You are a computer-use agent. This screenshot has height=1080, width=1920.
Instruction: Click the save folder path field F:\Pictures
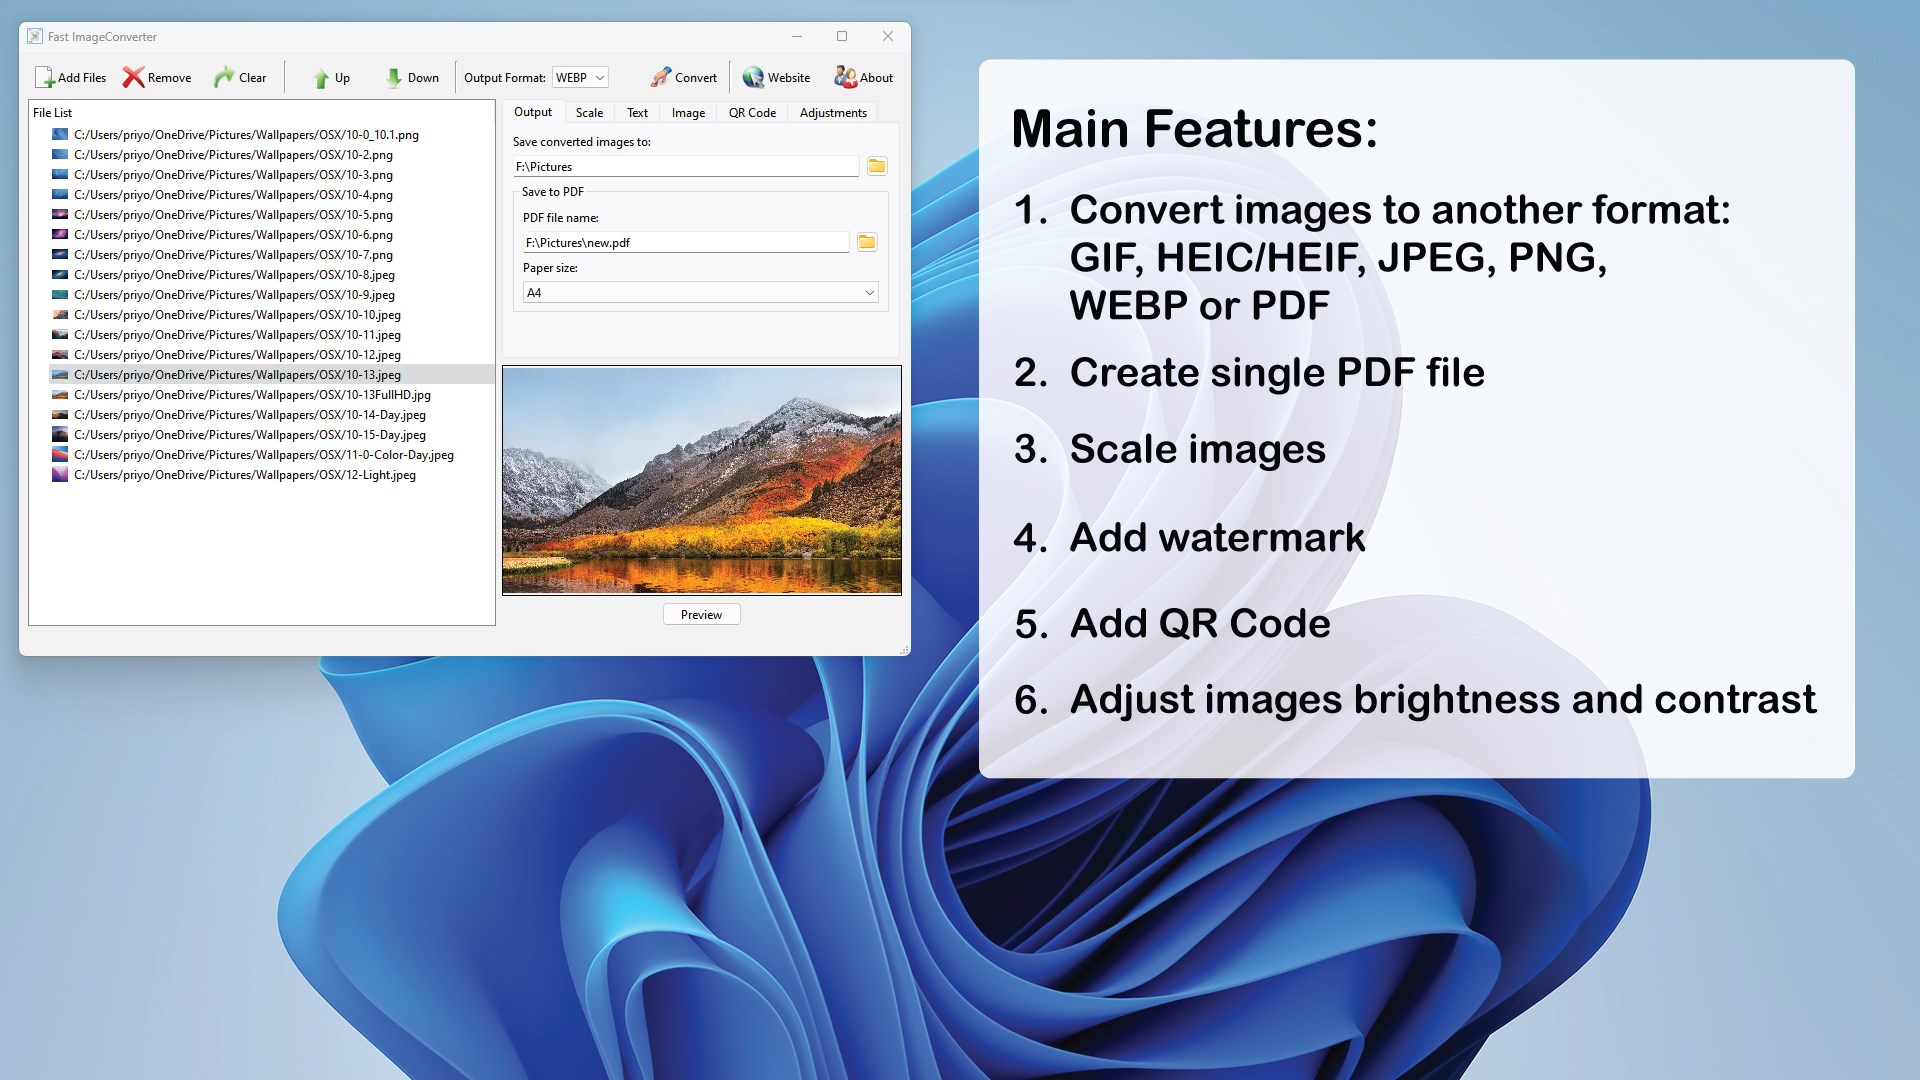(x=686, y=167)
